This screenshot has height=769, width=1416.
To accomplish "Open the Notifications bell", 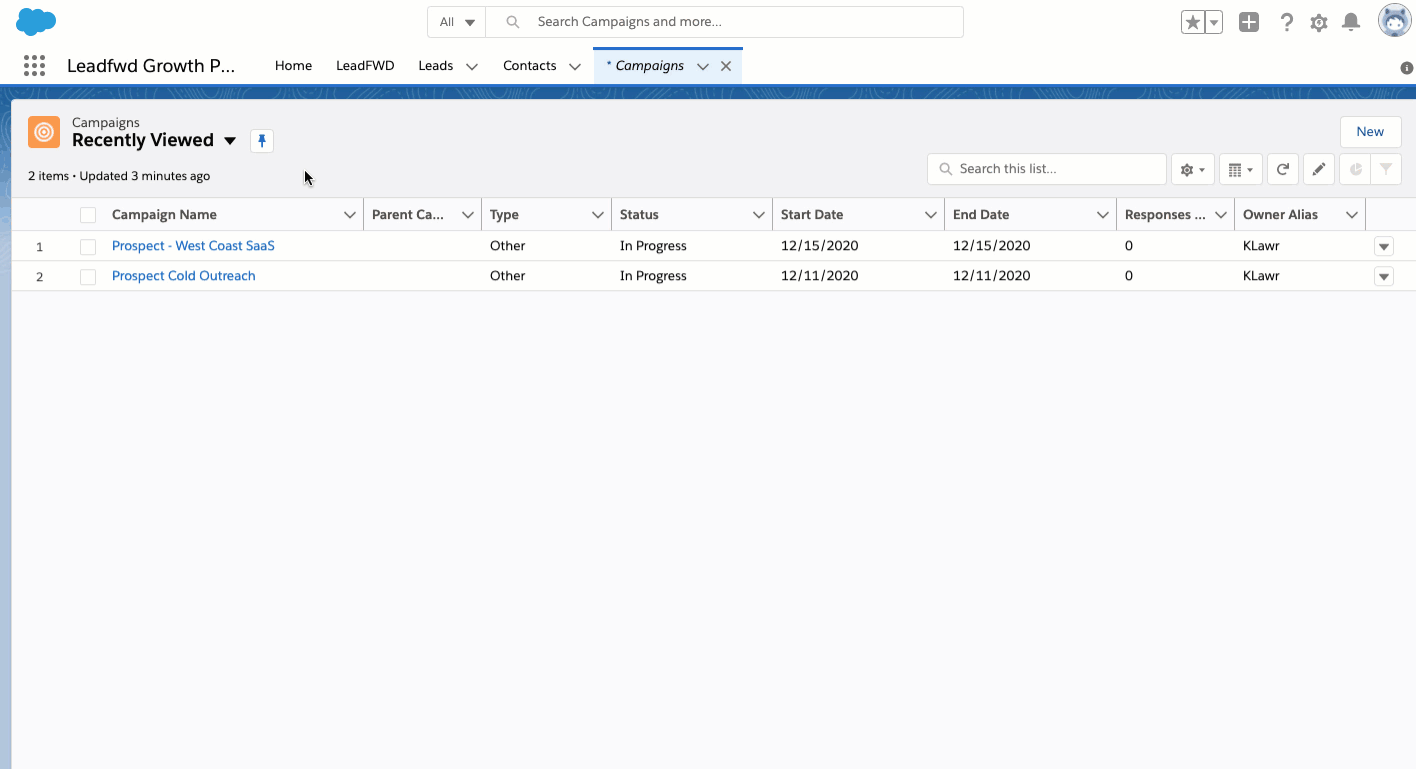I will click(x=1351, y=22).
